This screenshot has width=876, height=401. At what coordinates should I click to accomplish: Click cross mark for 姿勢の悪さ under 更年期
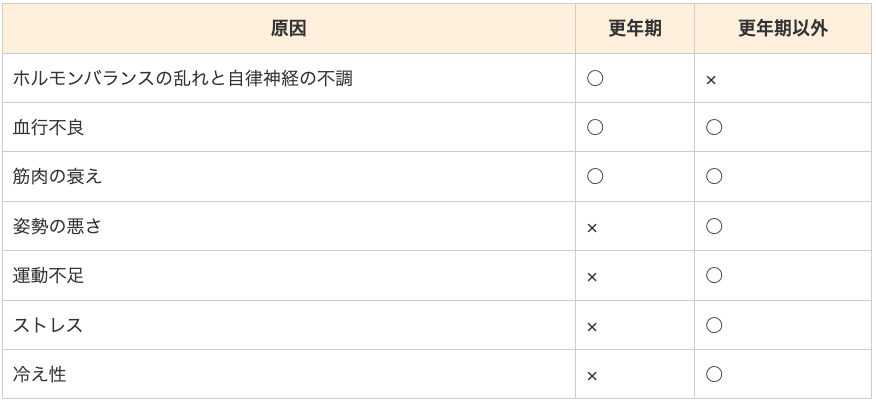click(x=592, y=228)
